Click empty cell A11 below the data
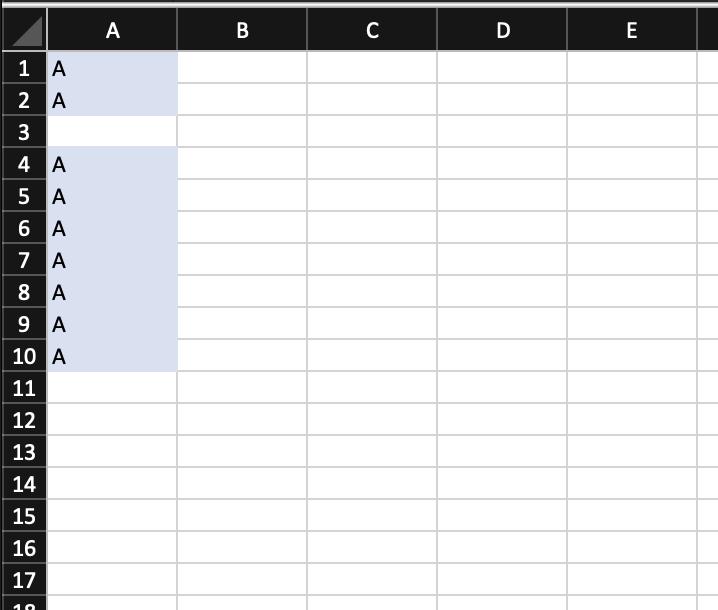 (x=112, y=387)
